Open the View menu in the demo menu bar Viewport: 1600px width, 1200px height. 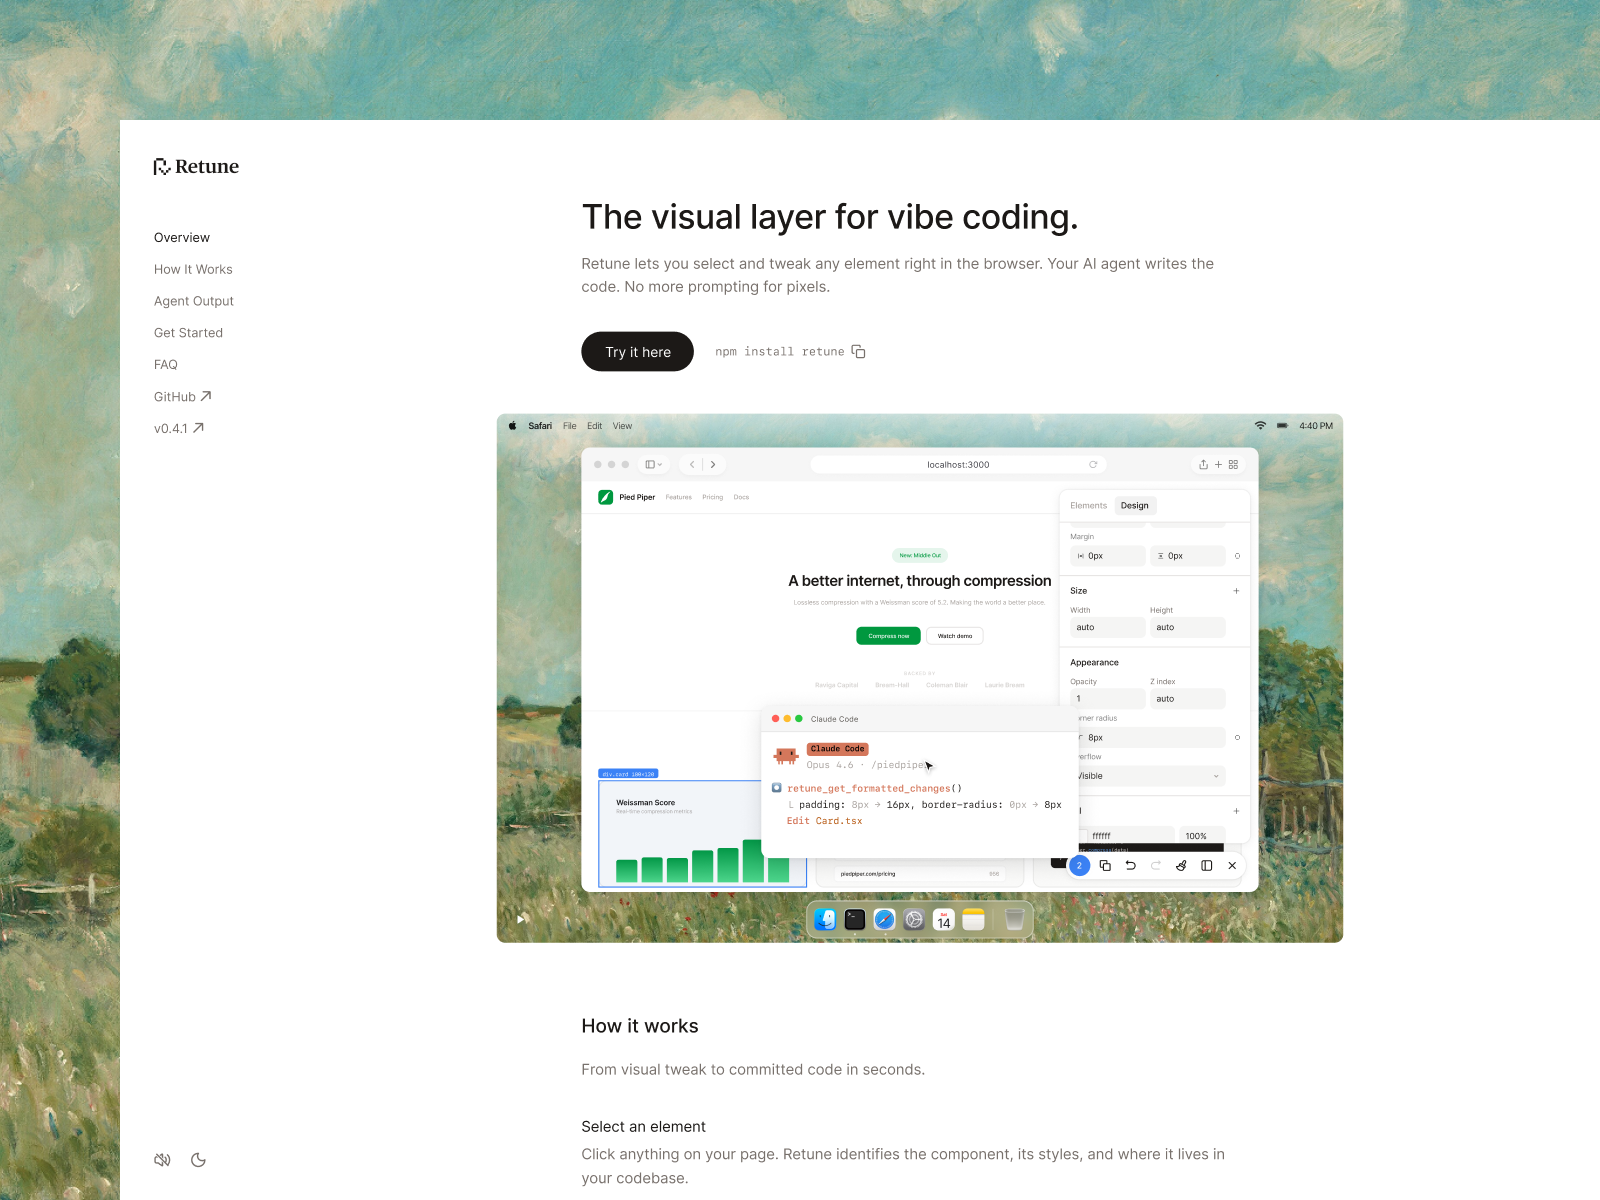coord(622,426)
